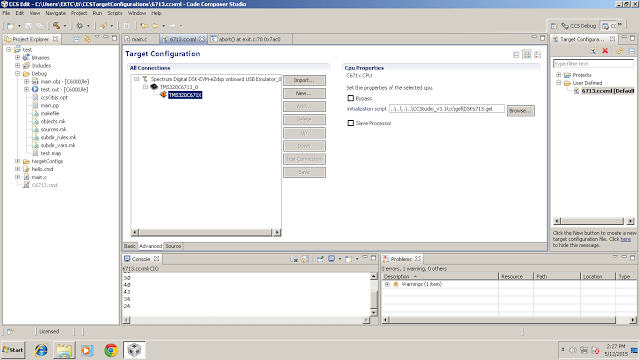Viewport: 640px width, 360px height.
Task: Expand the Warnings (1 item) entry
Action: pos(387,284)
